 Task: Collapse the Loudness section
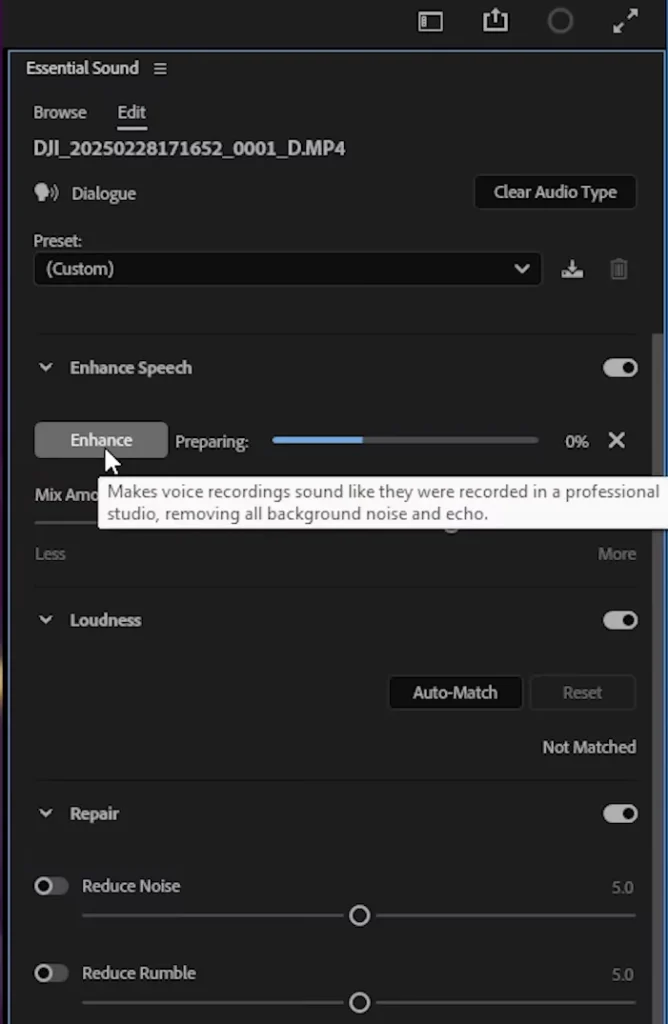tap(46, 620)
